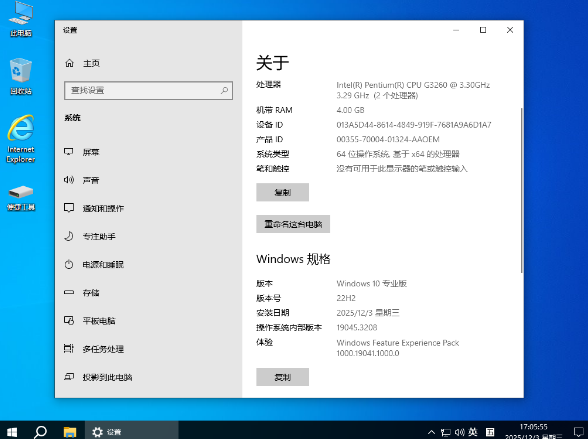Click the IME mode icon in the tray
The image size is (588, 439).
490,432
